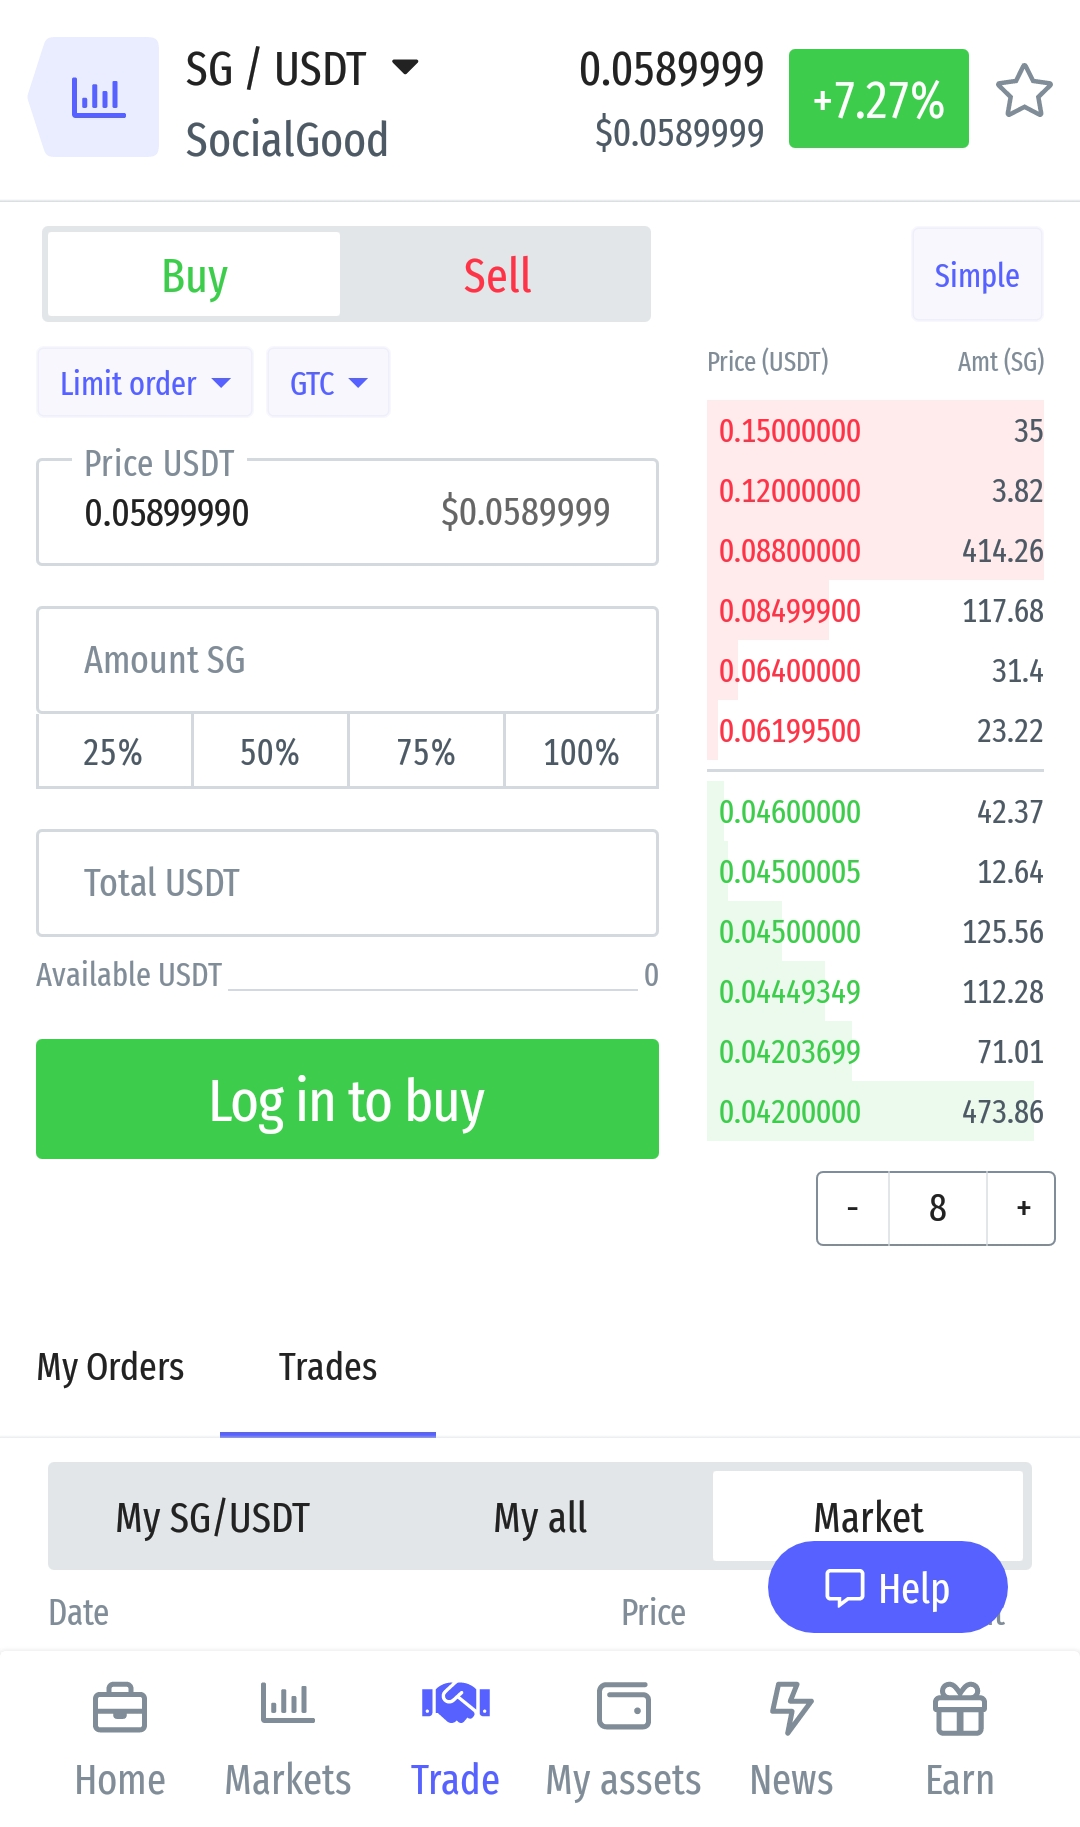Increase order book decimal precision with plus
1080x1827 pixels.
coord(1022,1208)
